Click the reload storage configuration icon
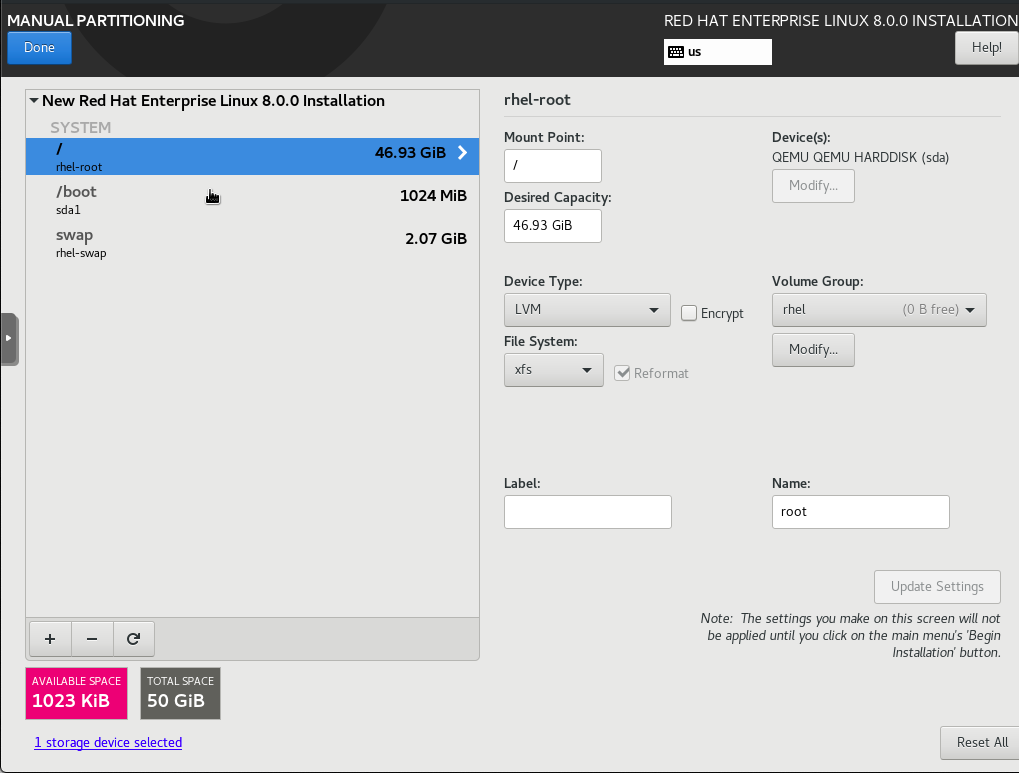 pyautogui.click(x=133, y=639)
